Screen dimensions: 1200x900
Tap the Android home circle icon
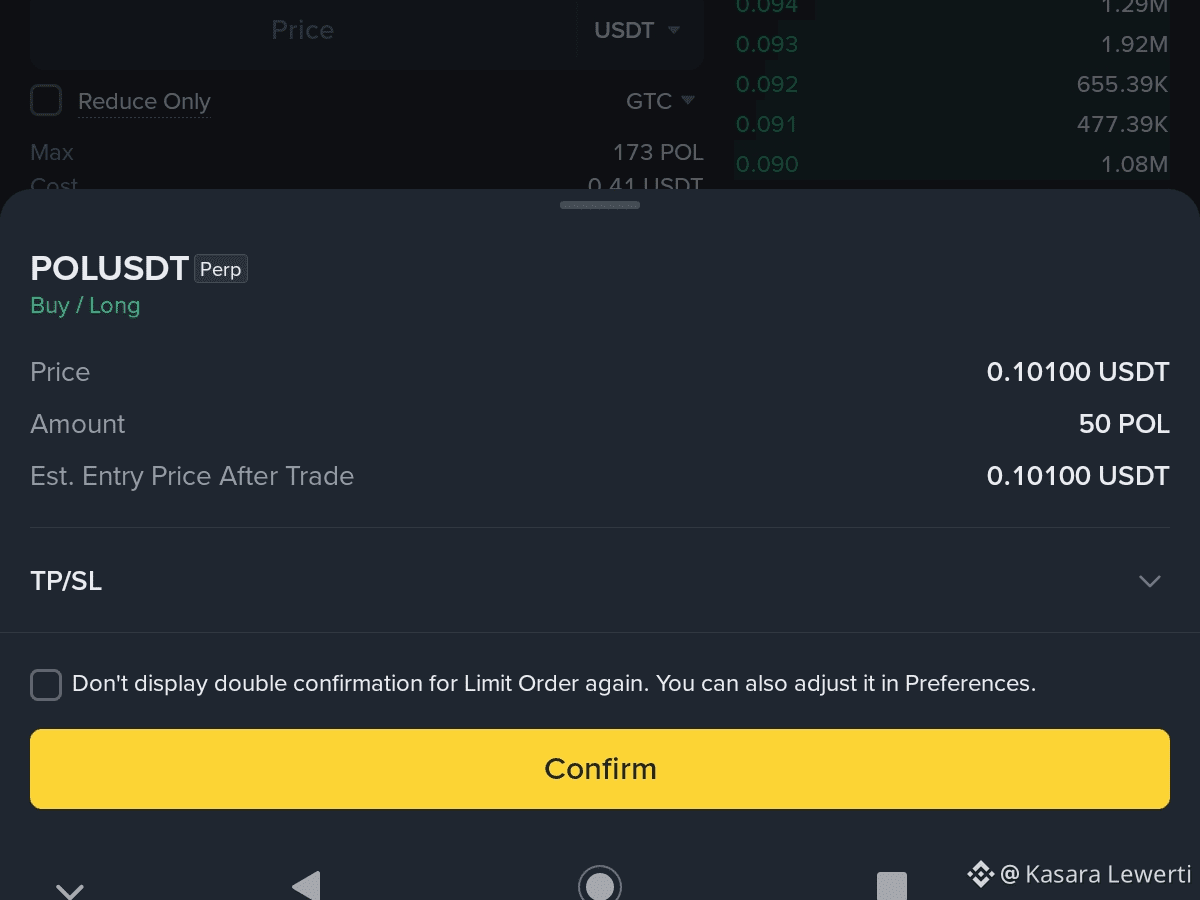click(x=600, y=884)
